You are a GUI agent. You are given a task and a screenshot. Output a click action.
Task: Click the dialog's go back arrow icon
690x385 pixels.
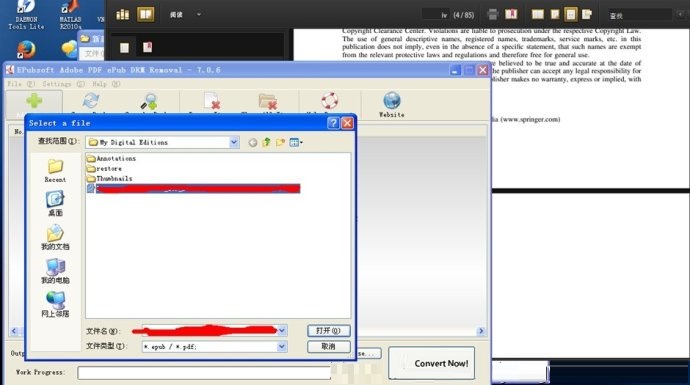point(253,143)
